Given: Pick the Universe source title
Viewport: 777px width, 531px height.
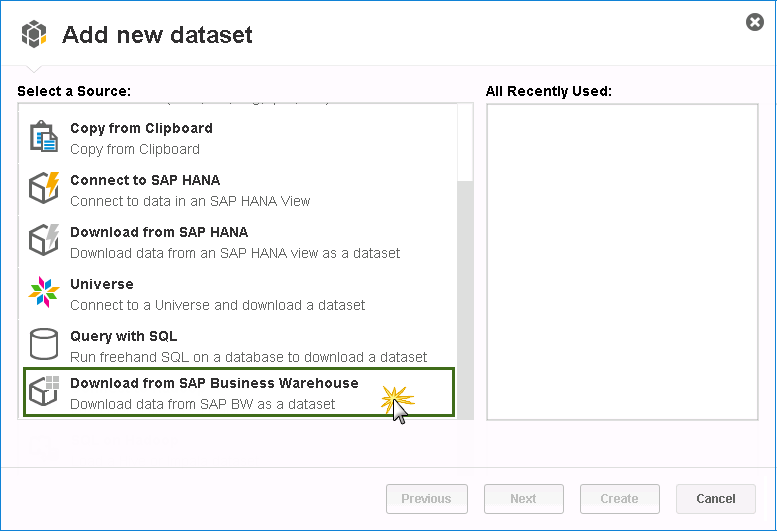Looking at the screenshot, I should (x=102, y=284).
